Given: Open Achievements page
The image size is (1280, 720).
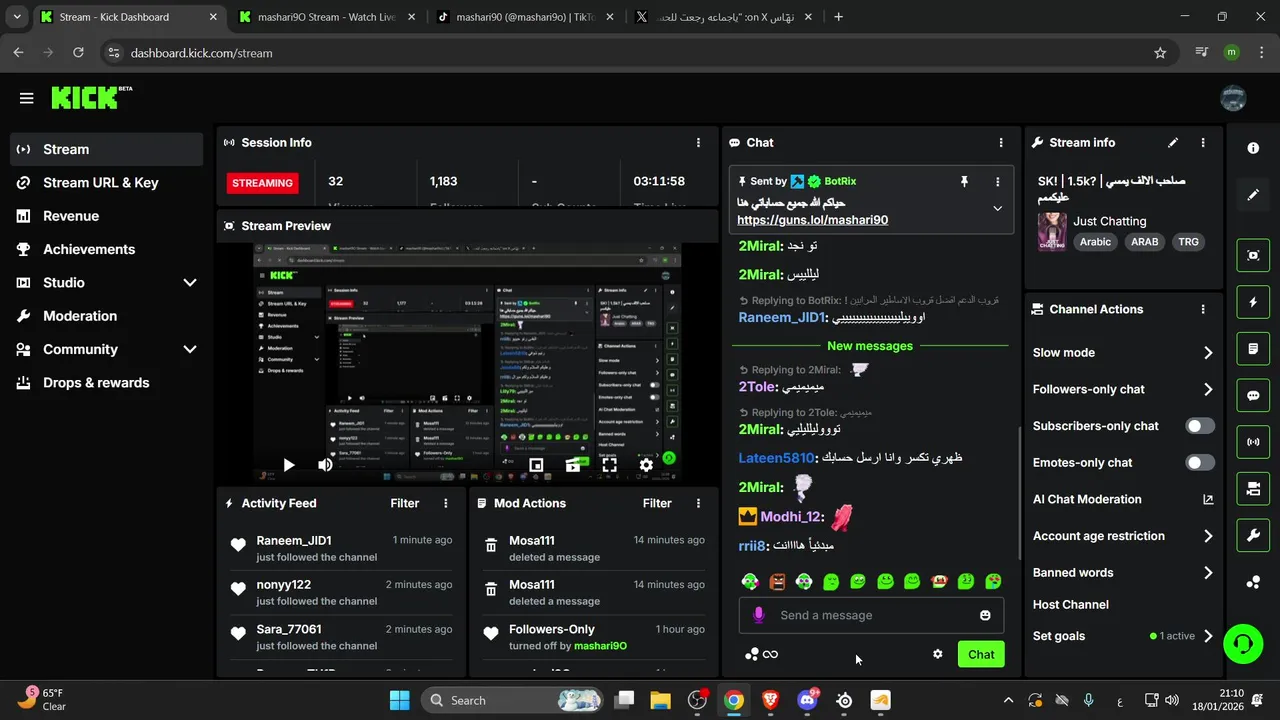Looking at the screenshot, I should point(107,249).
